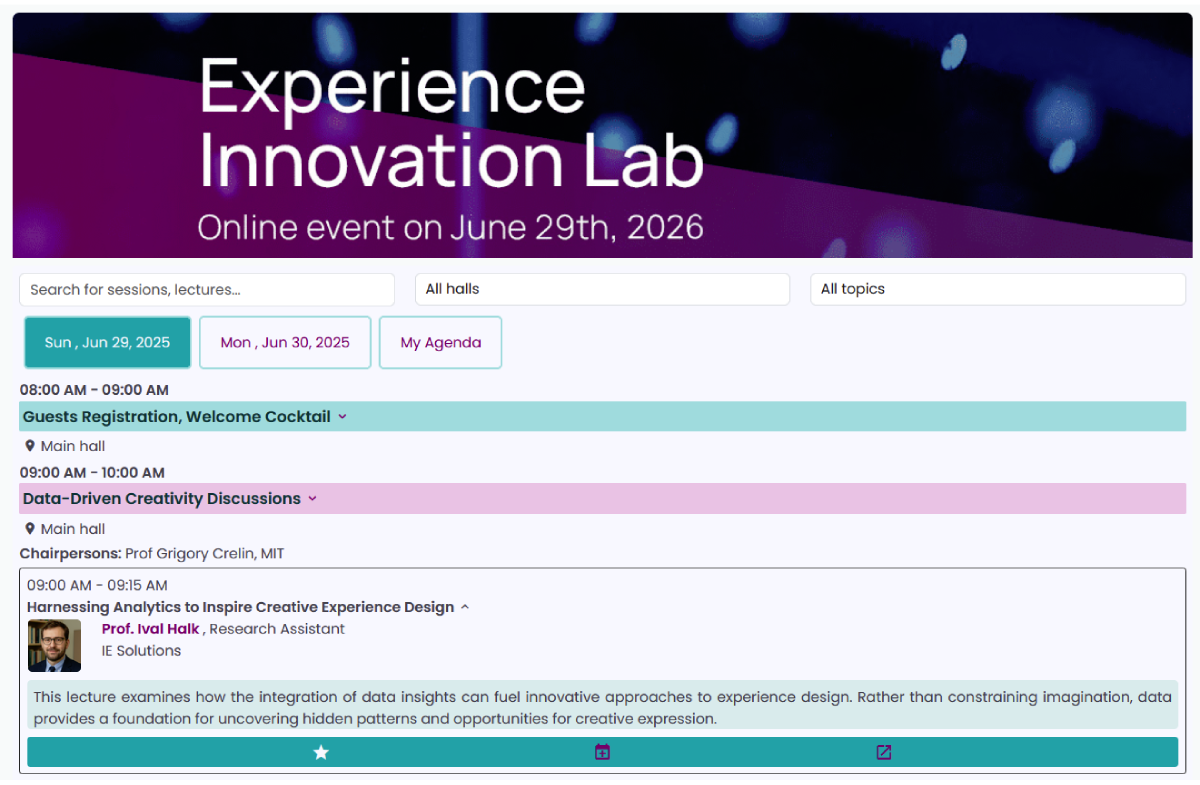Open the All topics dropdown

(997, 289)
